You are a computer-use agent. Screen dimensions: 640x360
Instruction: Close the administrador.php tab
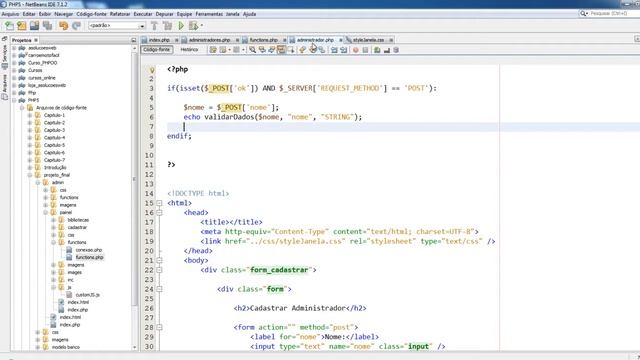coord(341,40)
